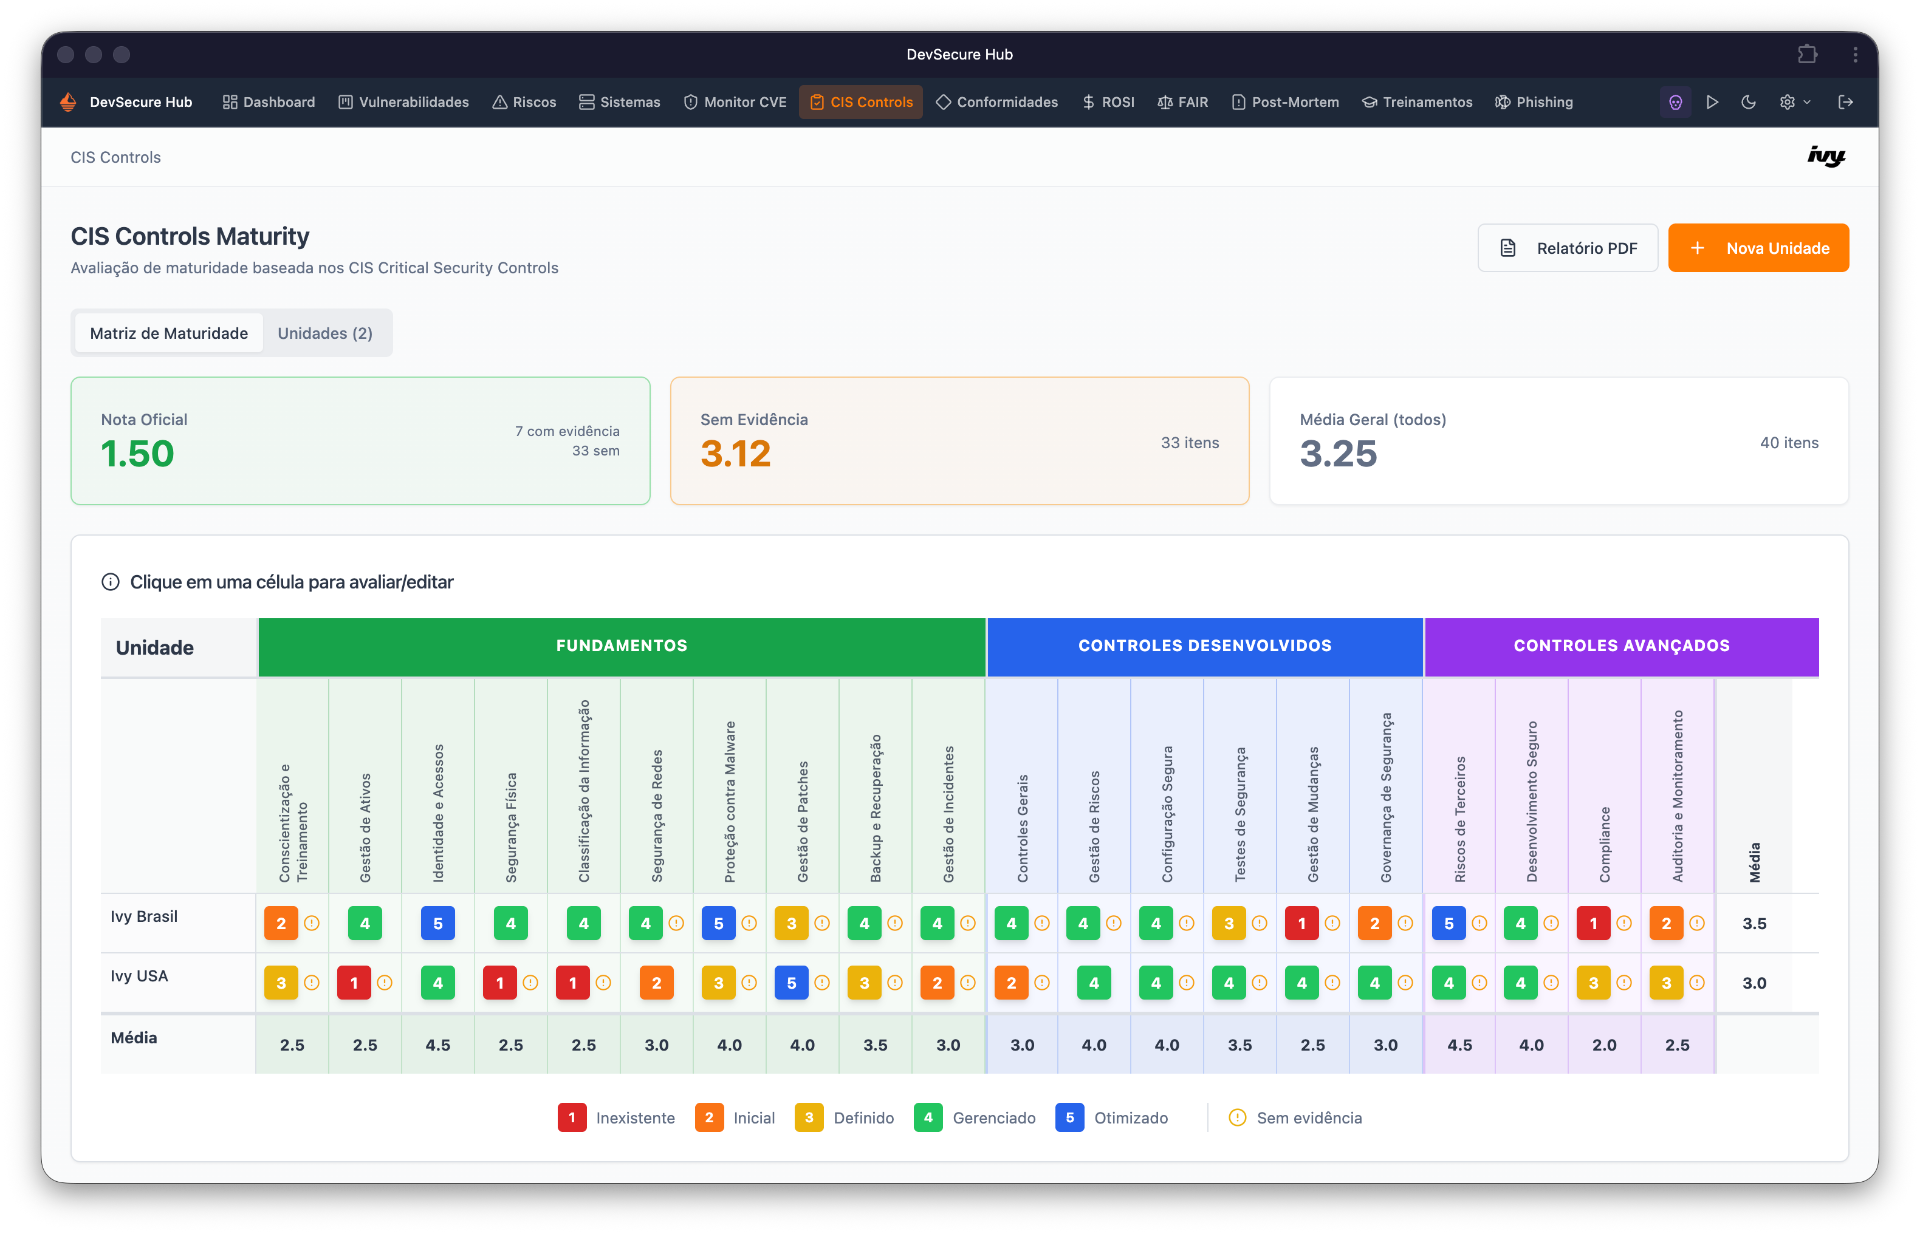Open the Phishing section
The width and height of the screenshot is (1920, 1234).
[x=1534, y=102]
